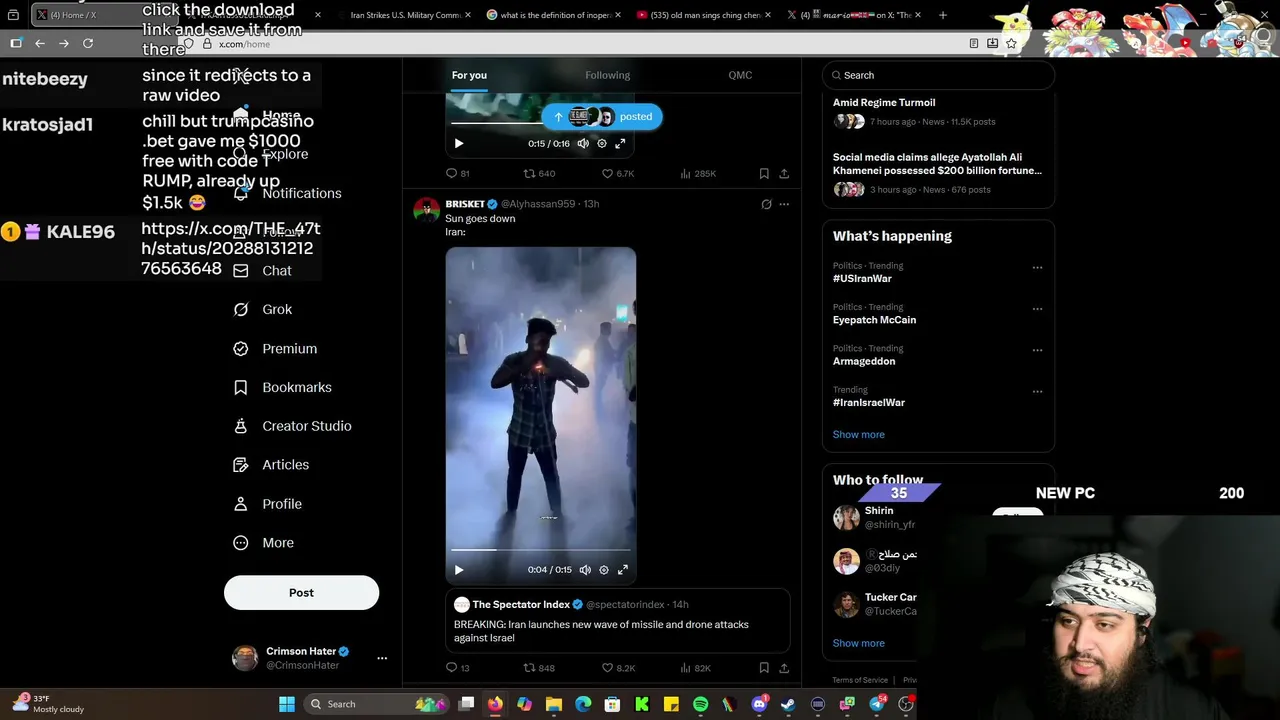Open the 'old man sings' YouTube tab
Screen dimensions: 1280x720
point(703,15)
